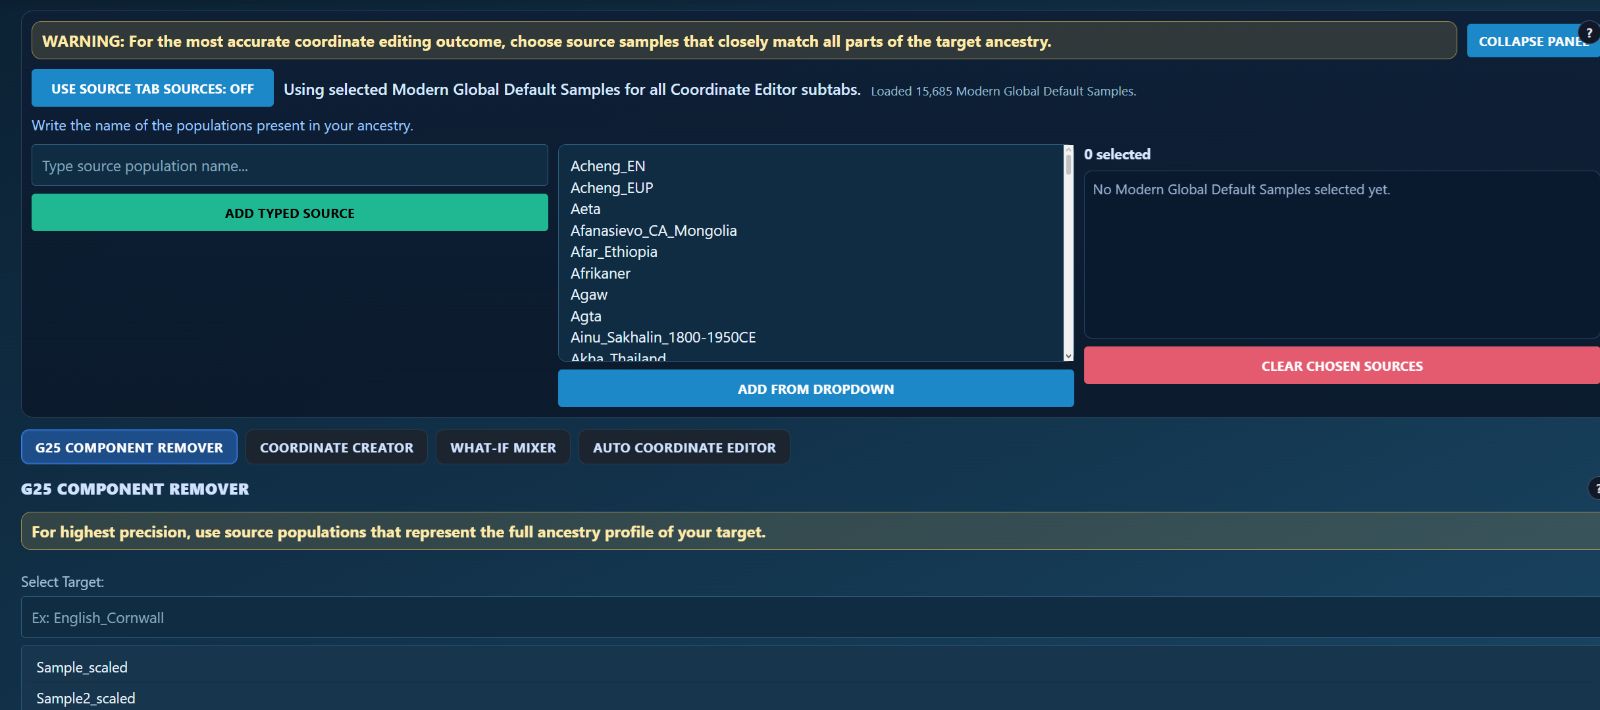Toggle the Use Source Tab Sources switch

coord(152,89)
